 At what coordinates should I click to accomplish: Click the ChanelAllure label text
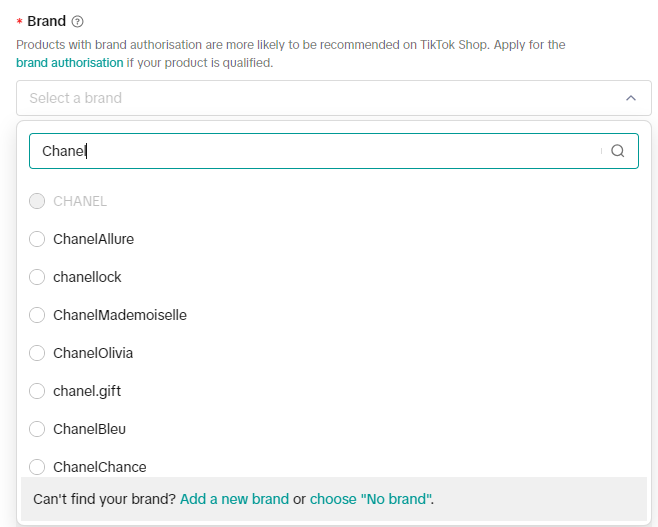[x=93, y=239]
